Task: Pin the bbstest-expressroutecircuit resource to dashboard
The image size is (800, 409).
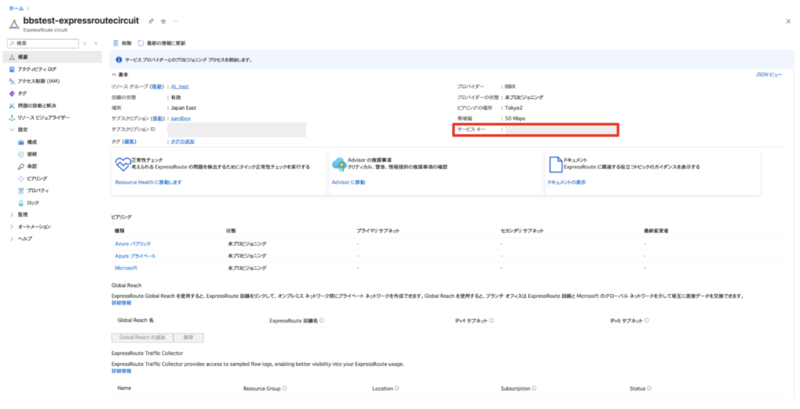Action: point(151,21)
